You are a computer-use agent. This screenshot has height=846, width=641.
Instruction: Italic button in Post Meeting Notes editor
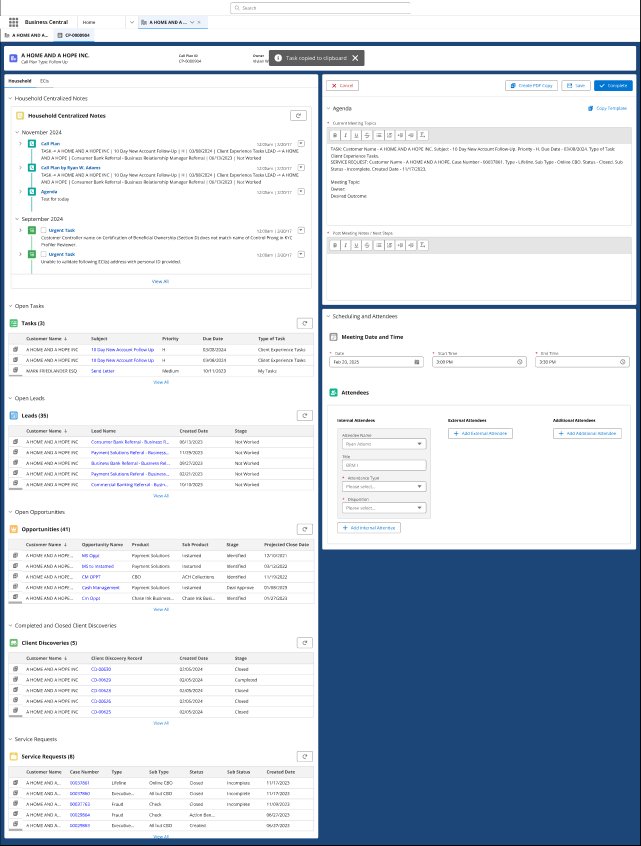345,245
